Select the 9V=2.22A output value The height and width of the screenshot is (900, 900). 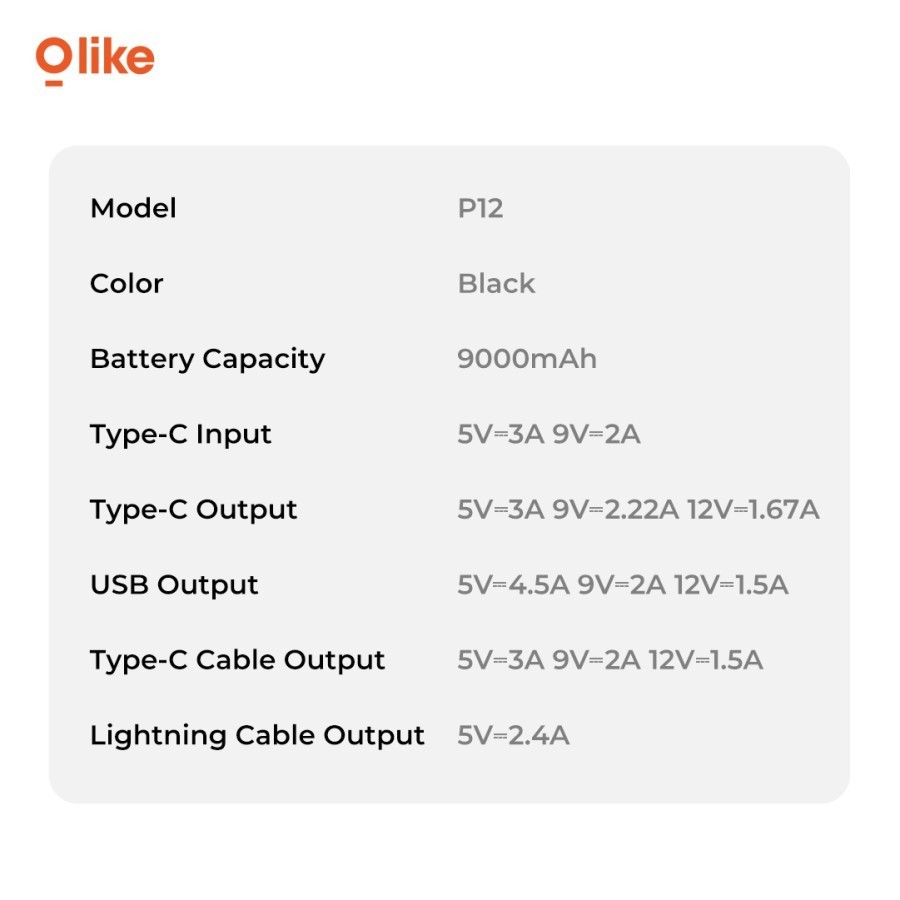coord(615,509)
